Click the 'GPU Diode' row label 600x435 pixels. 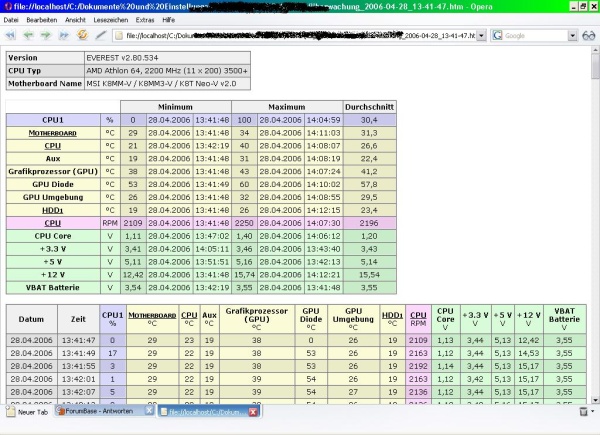click(53, 184)
